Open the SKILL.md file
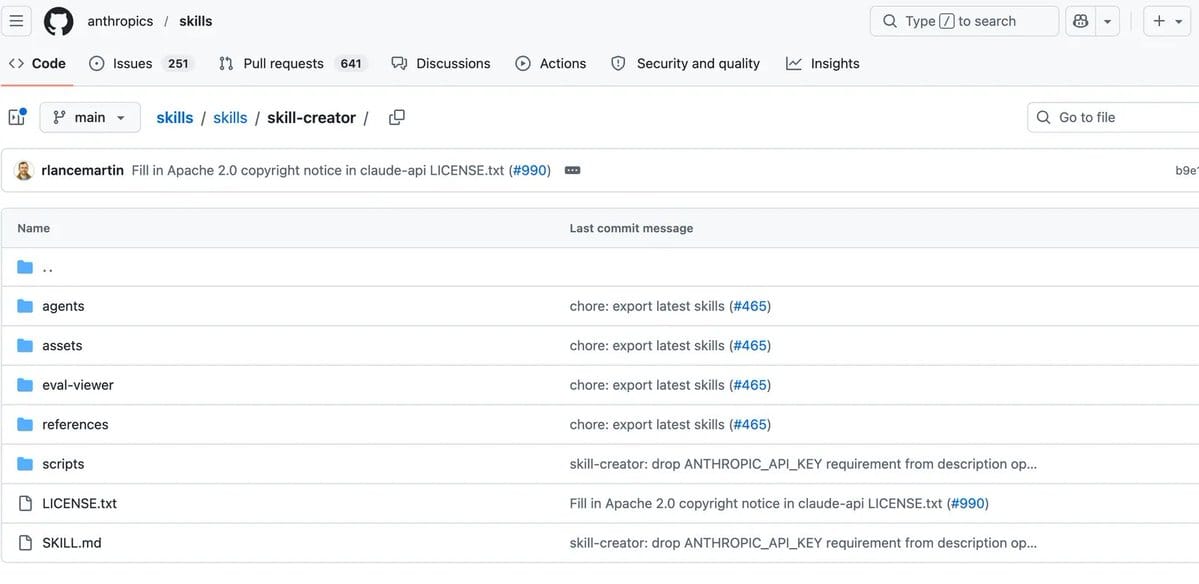The height and width of the screenshot is (584, 1199). pyautogui.click(x=72, y=543)
